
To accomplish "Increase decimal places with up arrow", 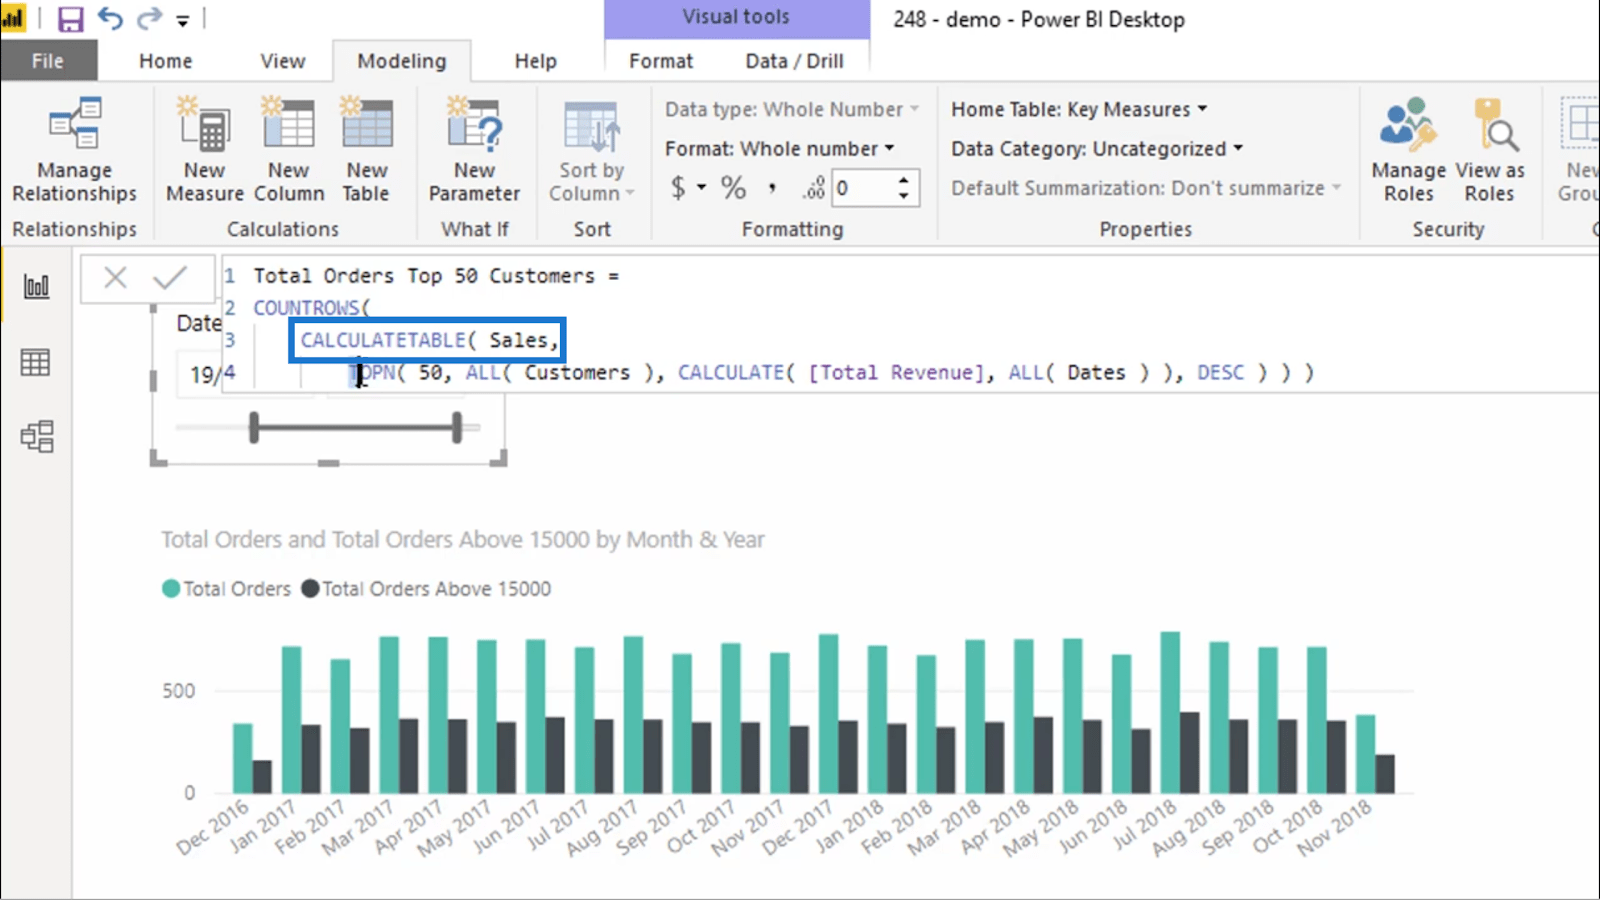I will tap(904, 180).
